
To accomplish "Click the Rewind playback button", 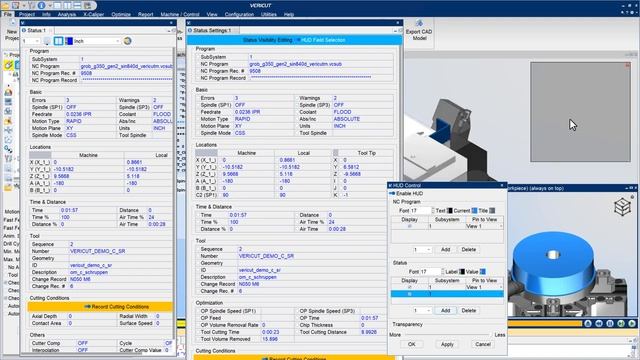I will pyautogui.click(x=599, y=324).
